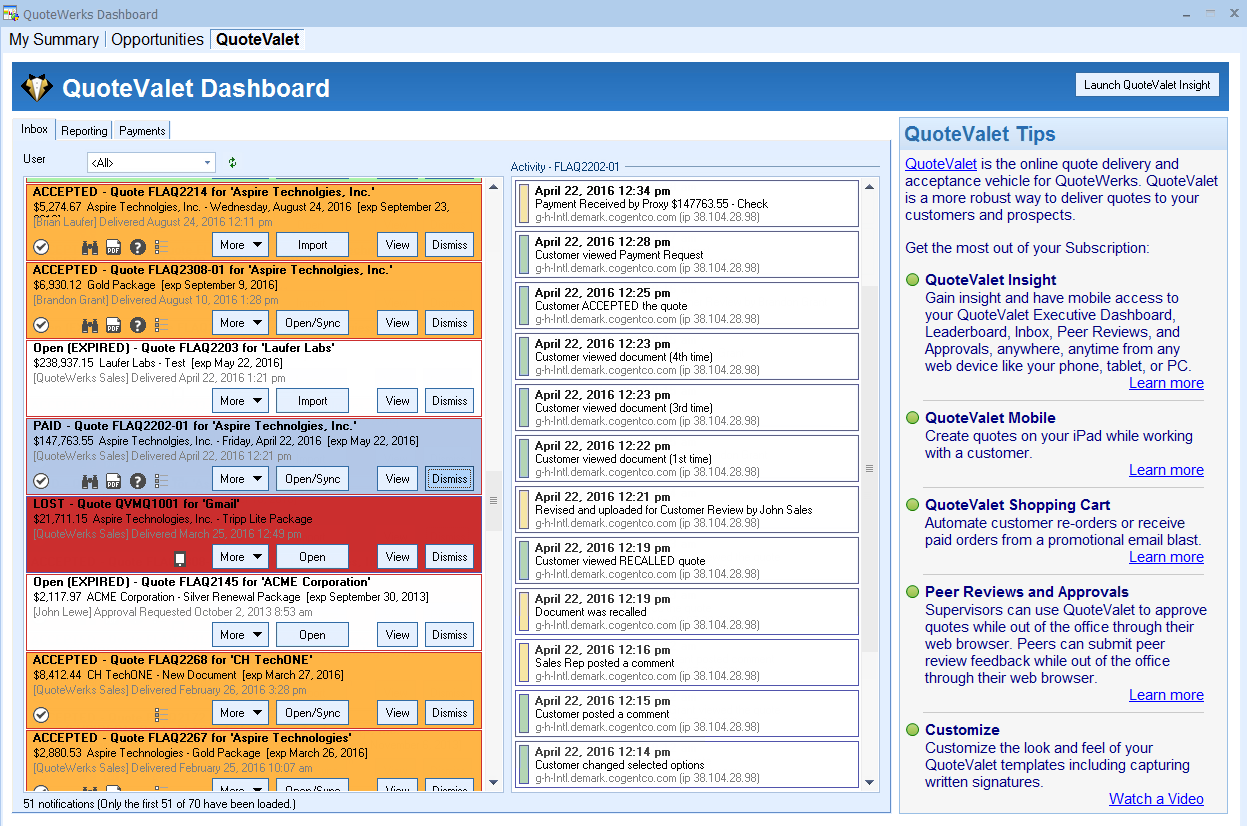Open the PDF icon for quote FLAQ2308-01
Image resolution: width=1247 pixels, height=826 pixels.
click(113, 324)
